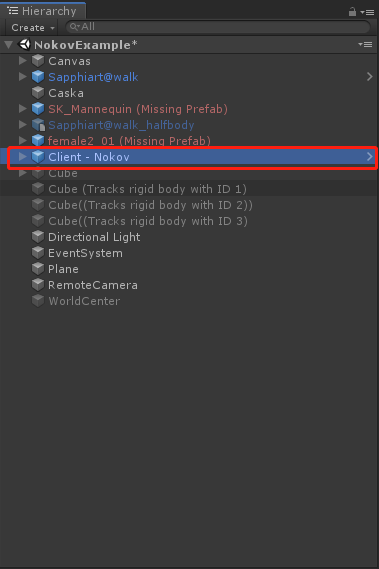Select the Hierarchy tab
The image size is (379, 569).
pyautogui.click(x=43, y=11)
